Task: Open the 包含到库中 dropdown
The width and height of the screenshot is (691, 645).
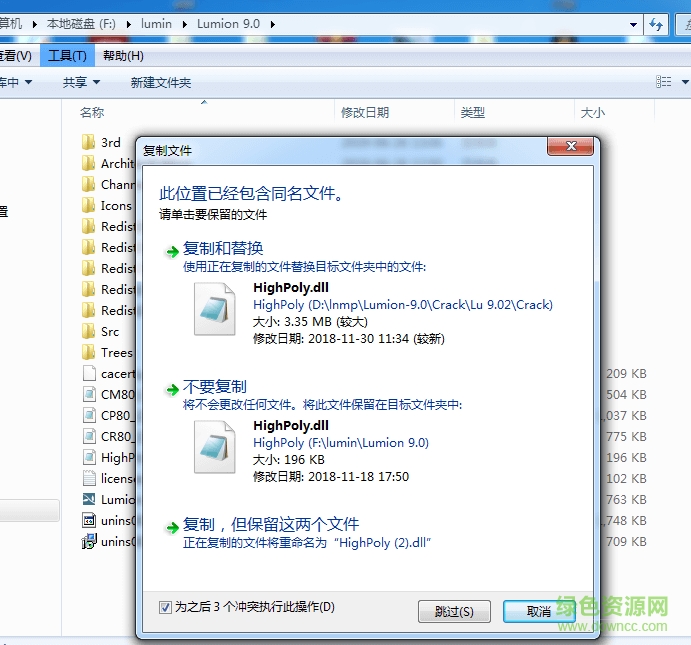Action: click(x=16, y=82)
